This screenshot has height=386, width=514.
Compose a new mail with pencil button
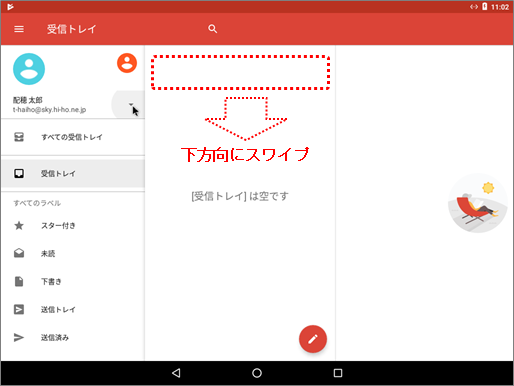[x=313, y=339]
